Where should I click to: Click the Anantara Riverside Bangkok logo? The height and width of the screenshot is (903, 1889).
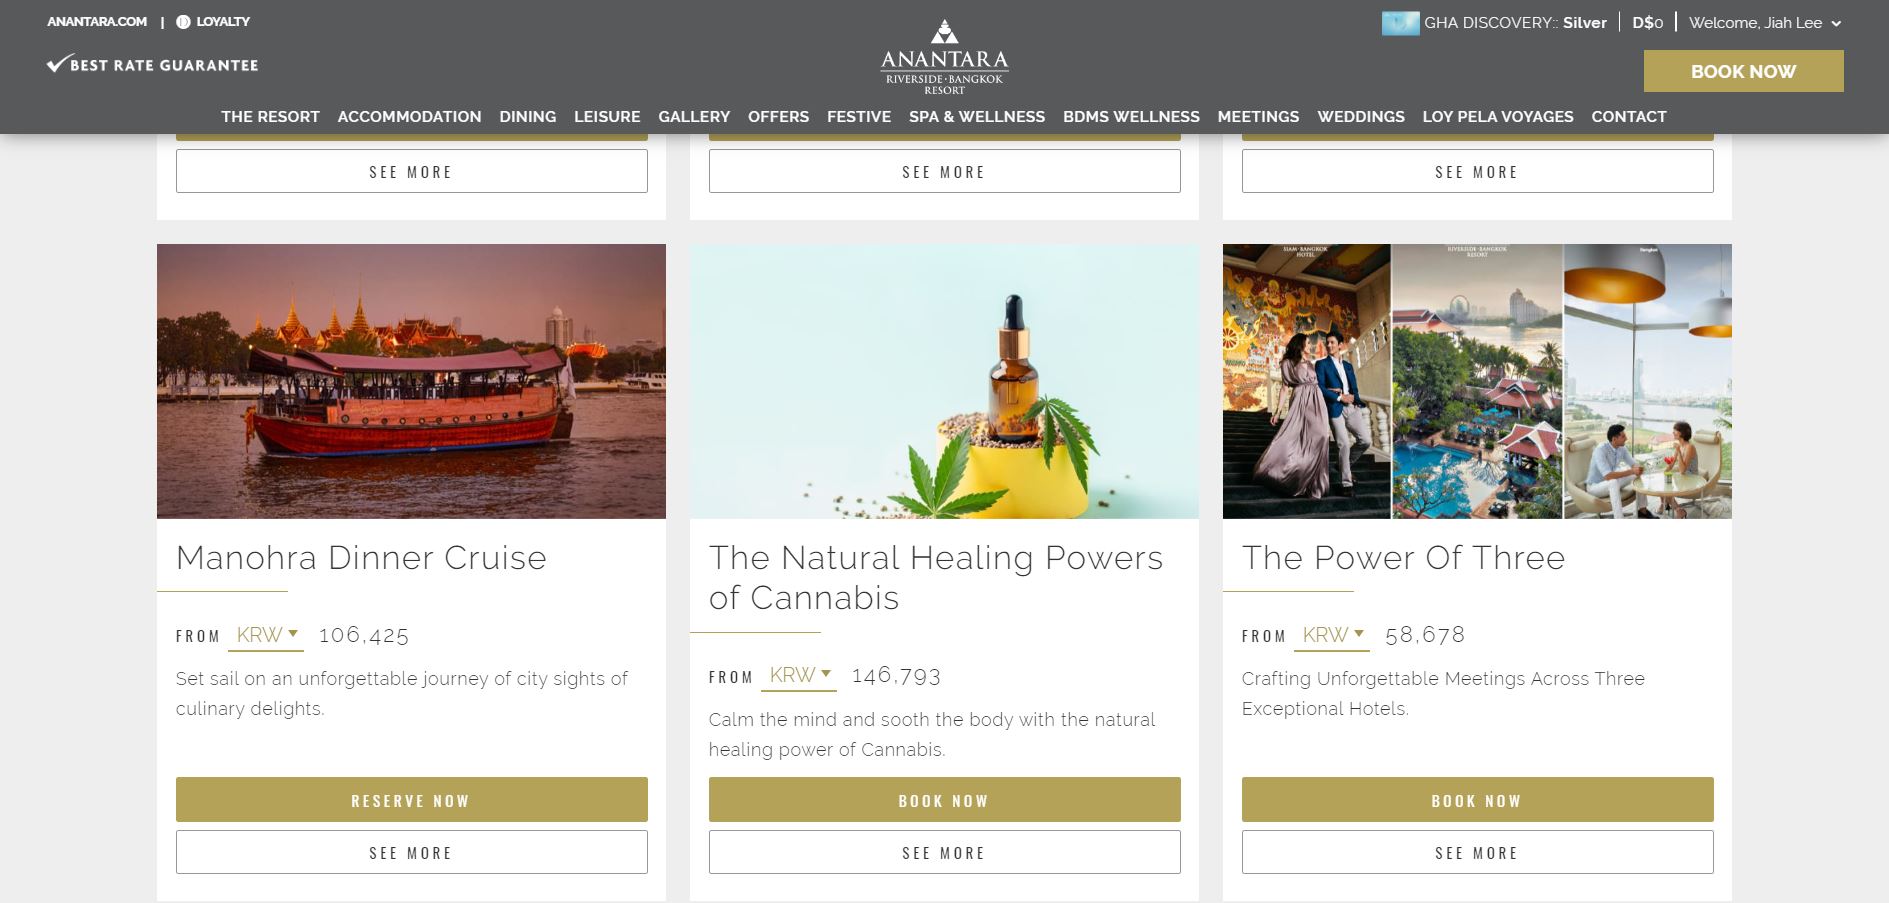(x=944, y=57)
